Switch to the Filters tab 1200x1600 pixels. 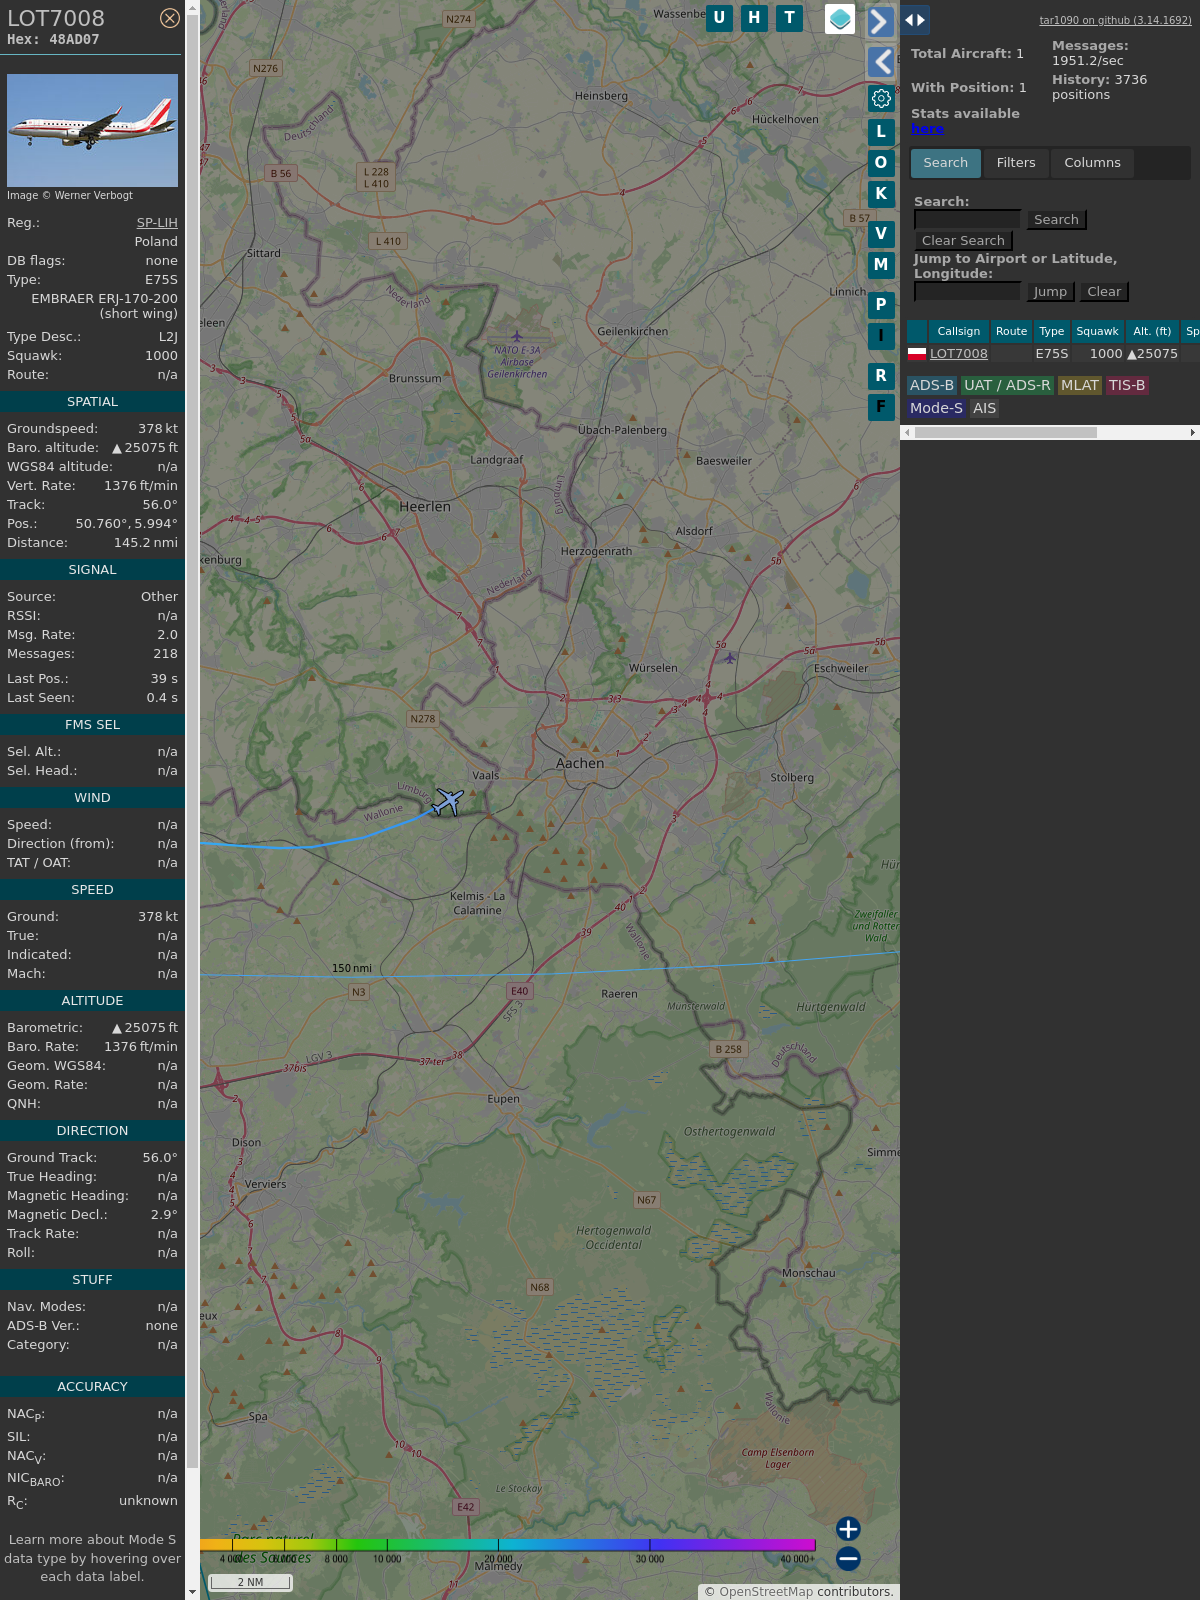(x=1015, y=163)
